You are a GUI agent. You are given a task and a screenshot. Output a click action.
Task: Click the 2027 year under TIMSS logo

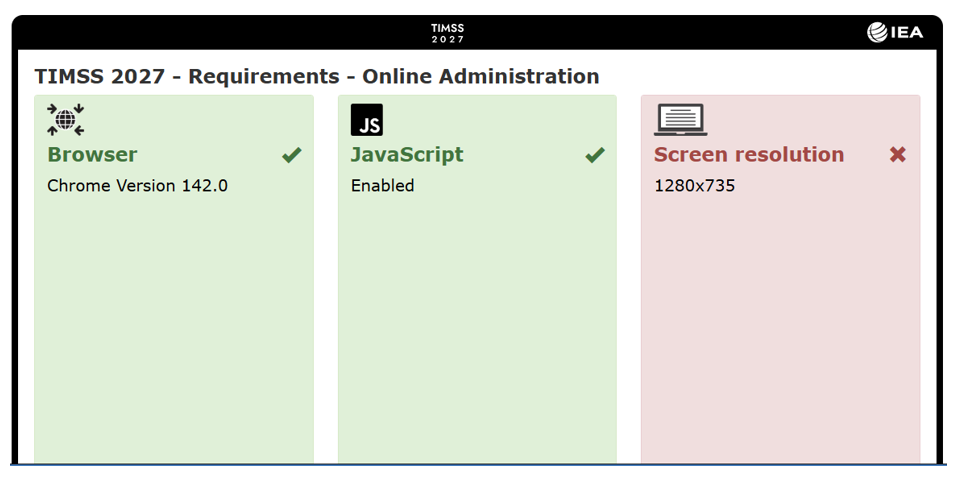pyautogui.click(x=447, y=40)
